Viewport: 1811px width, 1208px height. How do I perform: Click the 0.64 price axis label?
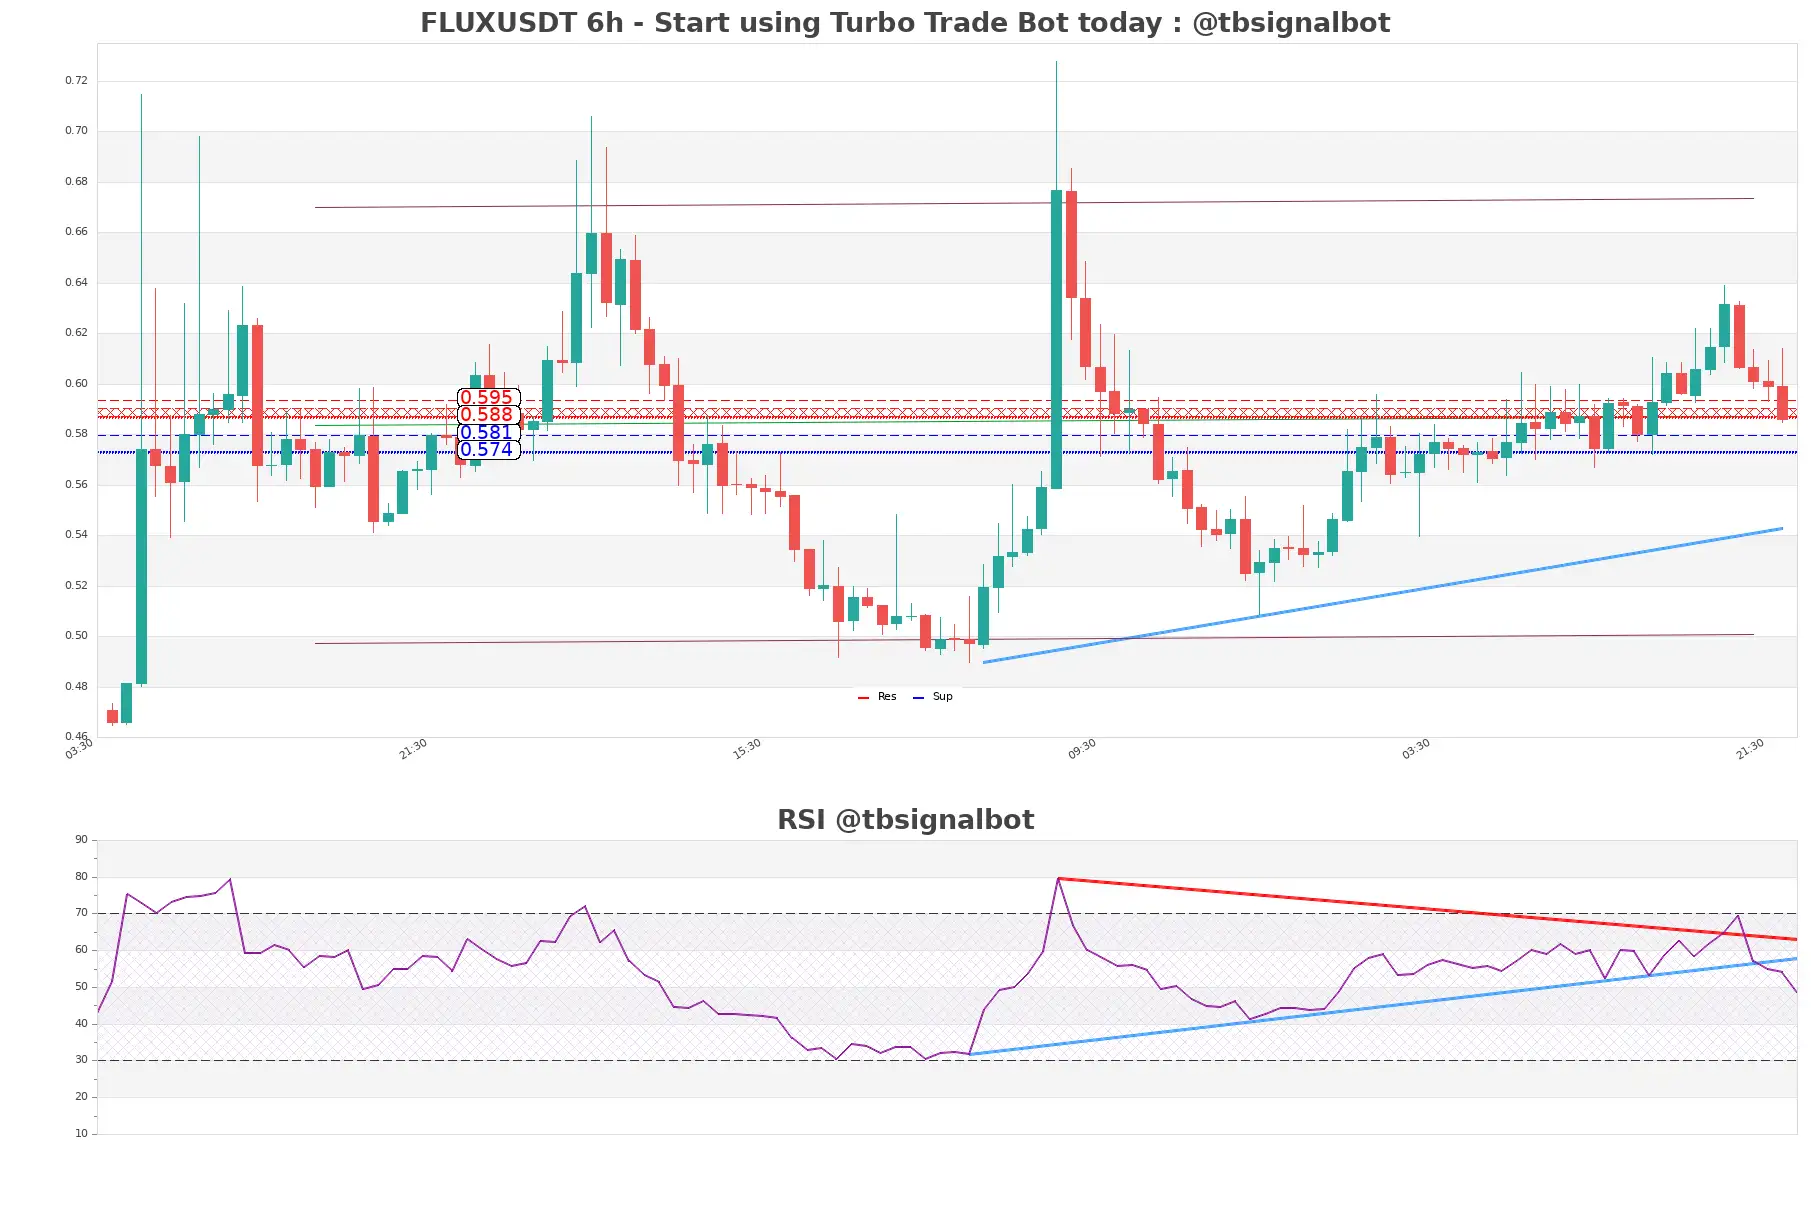(x=76, y=283)
